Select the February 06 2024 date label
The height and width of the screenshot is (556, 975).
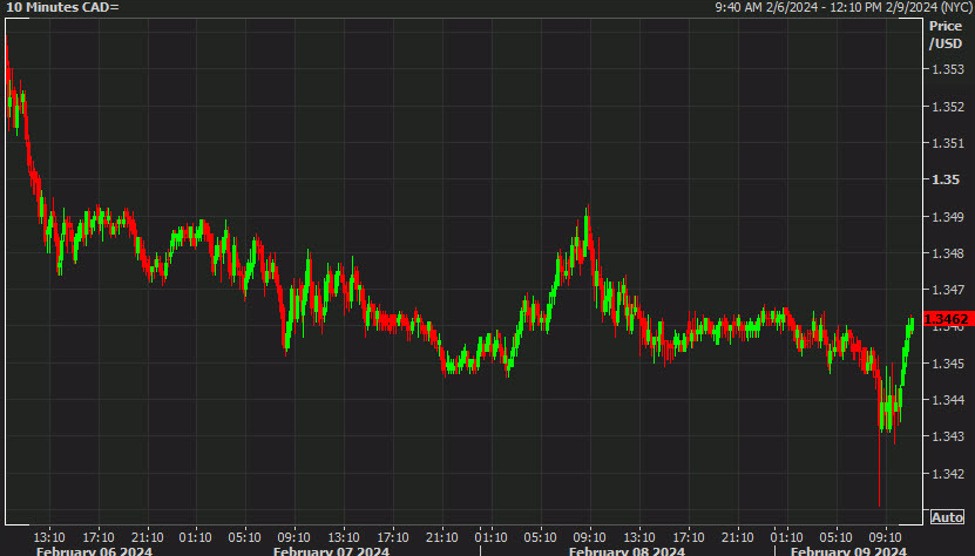coord(94,551)
